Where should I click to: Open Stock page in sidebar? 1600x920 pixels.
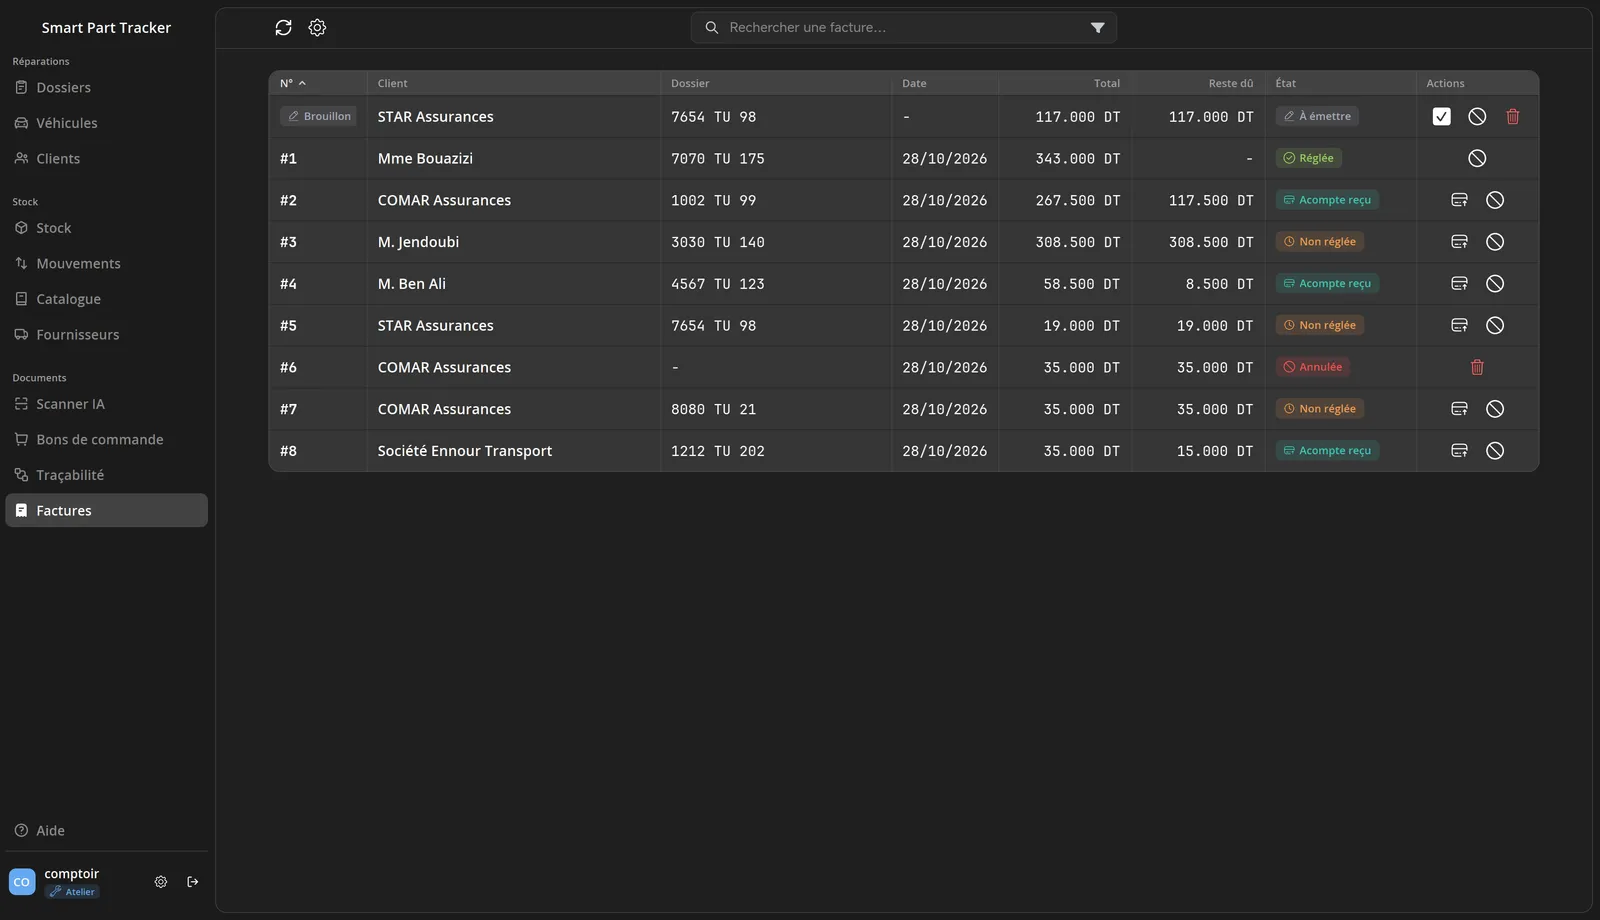(x=106, y=228)
